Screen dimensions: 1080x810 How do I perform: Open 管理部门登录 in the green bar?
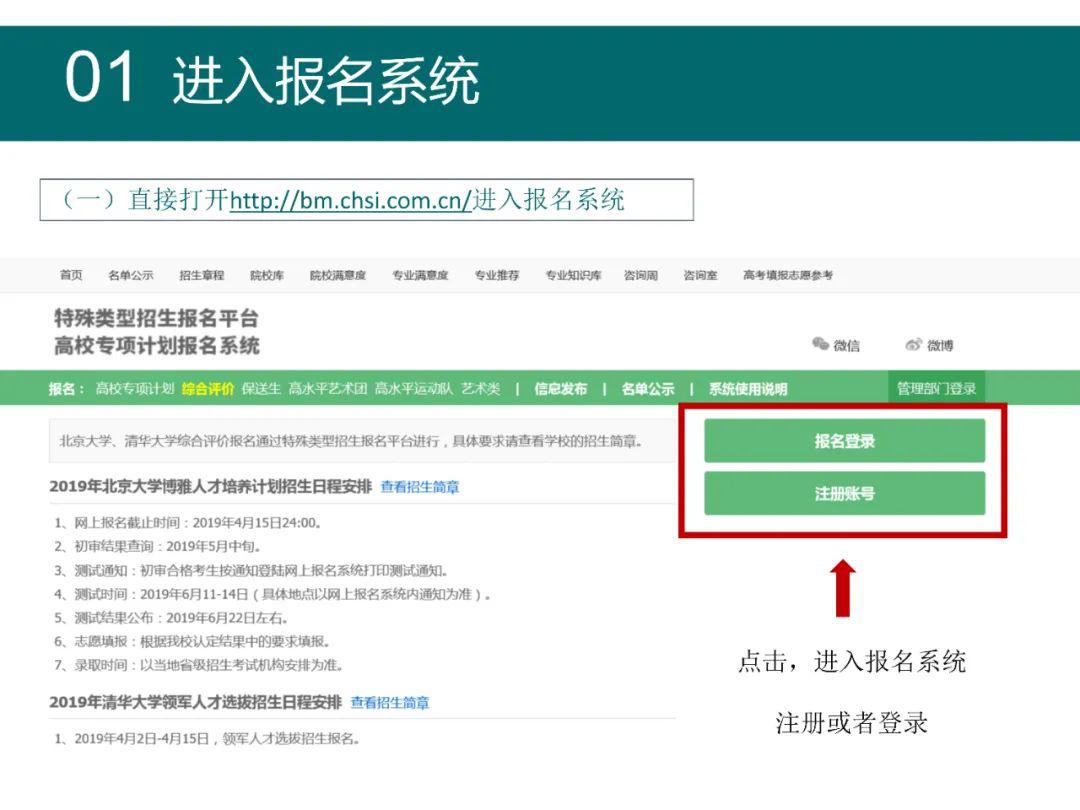pyautogui.click(x=936, y=388)
